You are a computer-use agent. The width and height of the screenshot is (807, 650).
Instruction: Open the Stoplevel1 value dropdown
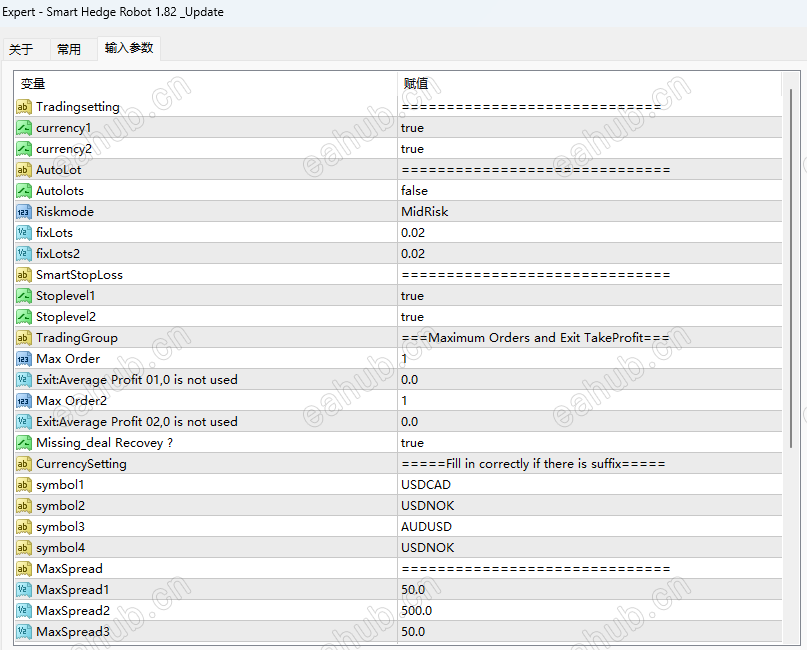(588, 296)
